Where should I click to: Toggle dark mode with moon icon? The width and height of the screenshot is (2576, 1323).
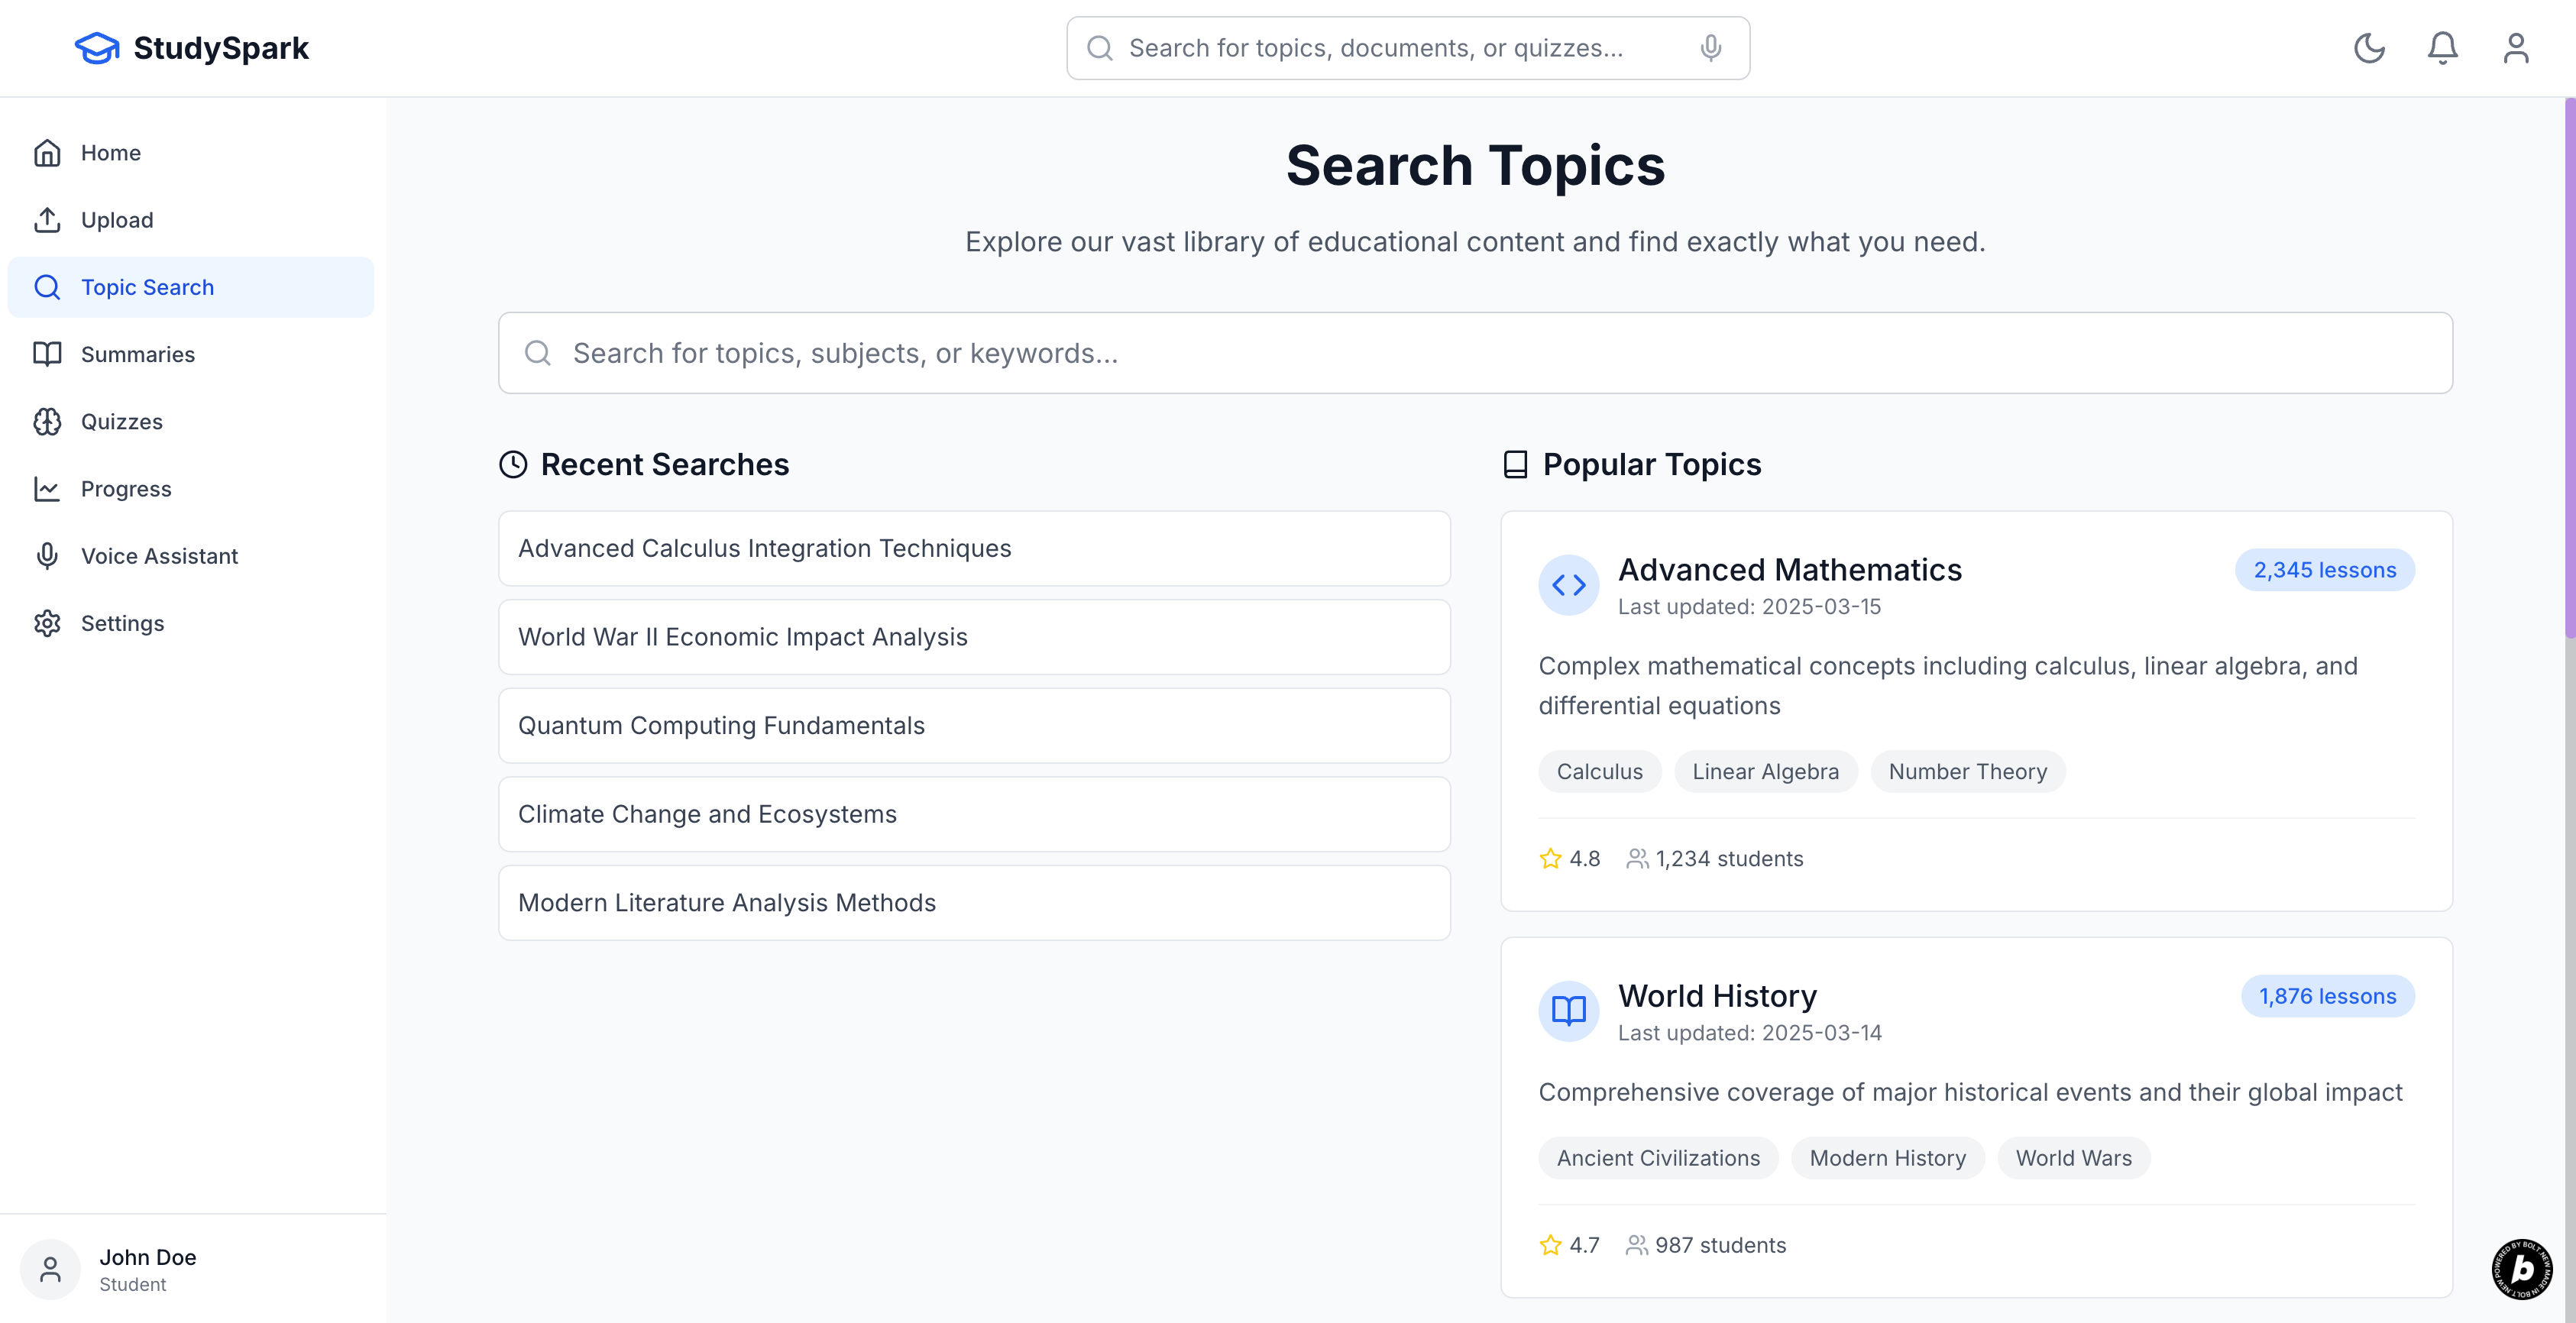(x=2369, y=48)
